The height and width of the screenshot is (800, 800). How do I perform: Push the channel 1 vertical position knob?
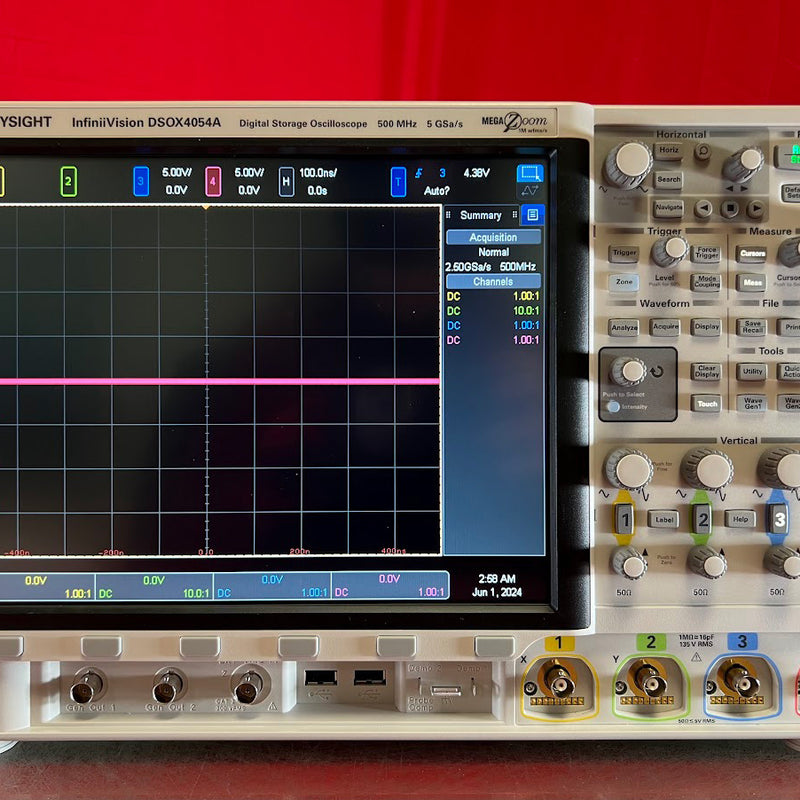(630, 563)
